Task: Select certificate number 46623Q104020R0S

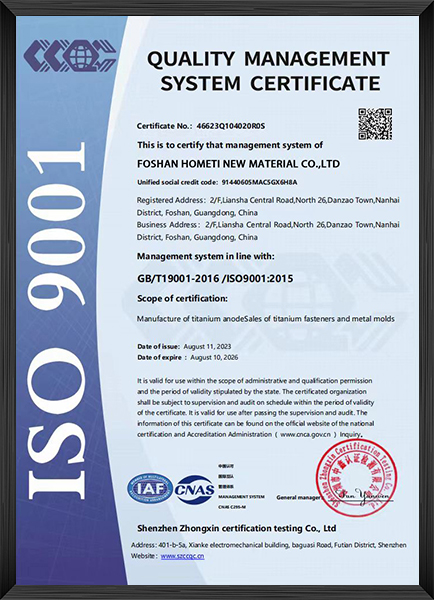Action: (x=231, y=126)
